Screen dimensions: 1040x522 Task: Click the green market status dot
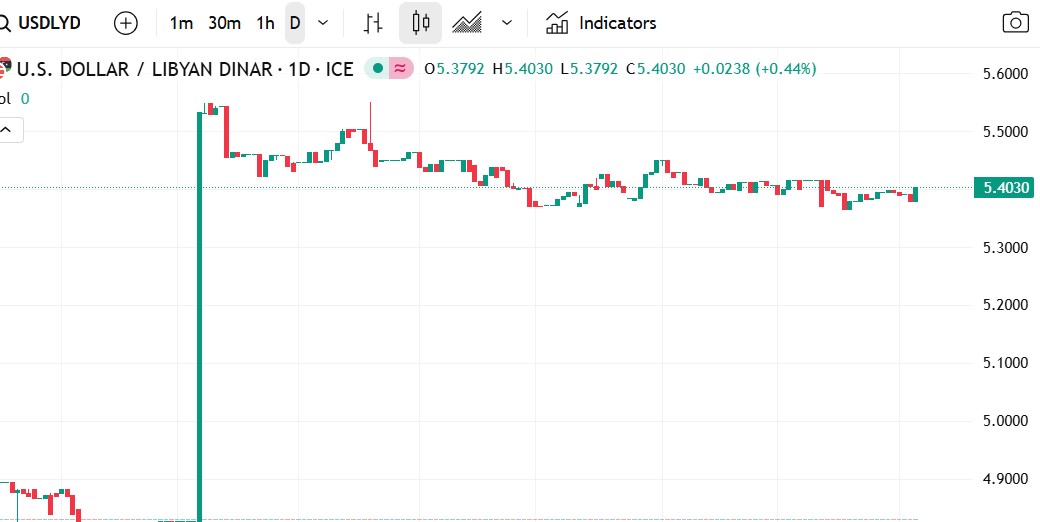[x=377, y=69]
